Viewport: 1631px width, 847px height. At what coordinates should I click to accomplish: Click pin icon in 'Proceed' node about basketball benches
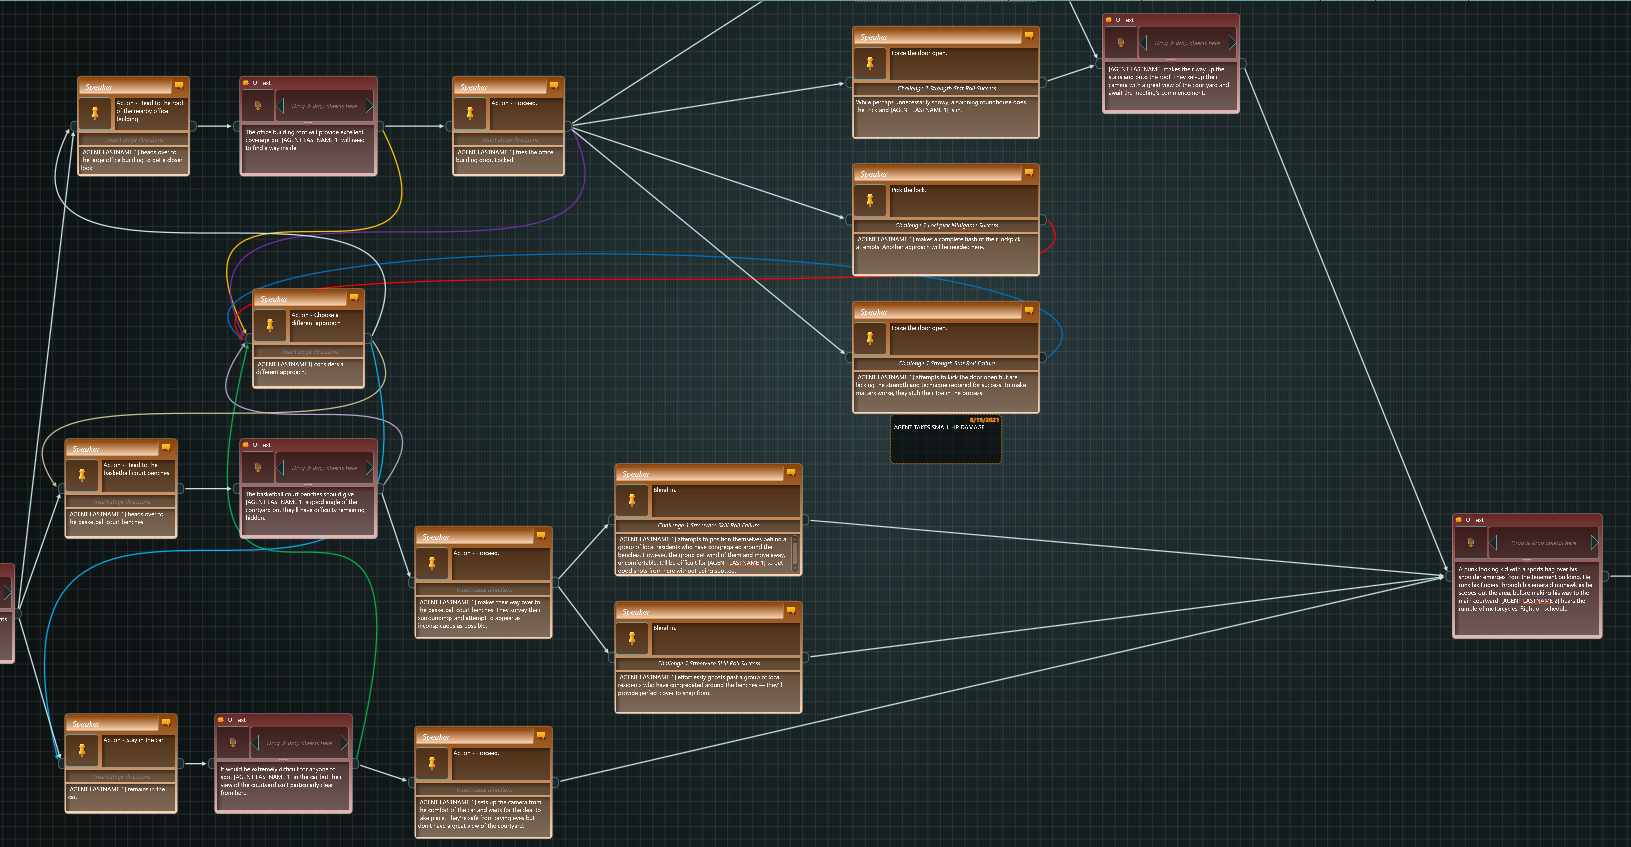[432, 563]
